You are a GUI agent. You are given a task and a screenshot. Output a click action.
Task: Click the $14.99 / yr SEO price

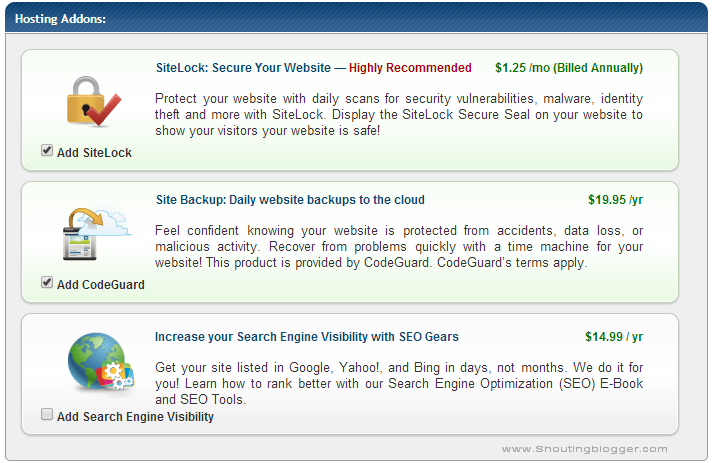(614, 337)
